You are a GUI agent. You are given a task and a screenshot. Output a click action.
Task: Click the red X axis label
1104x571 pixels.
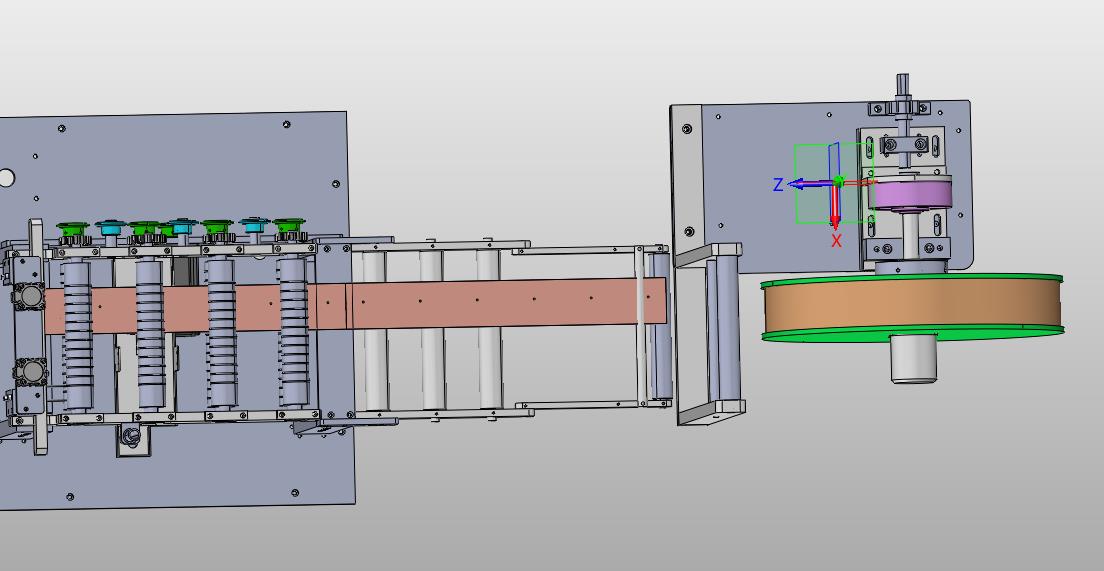836,241
